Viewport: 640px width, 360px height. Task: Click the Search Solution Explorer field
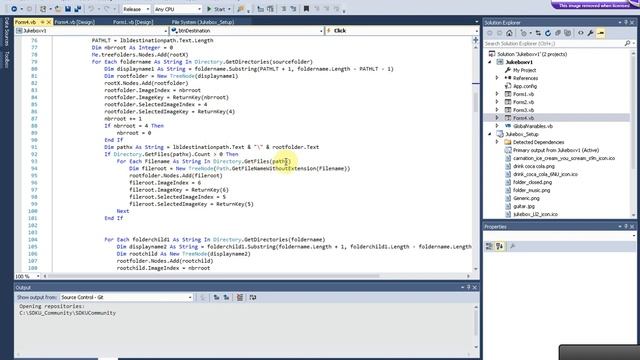coord(554,43)
